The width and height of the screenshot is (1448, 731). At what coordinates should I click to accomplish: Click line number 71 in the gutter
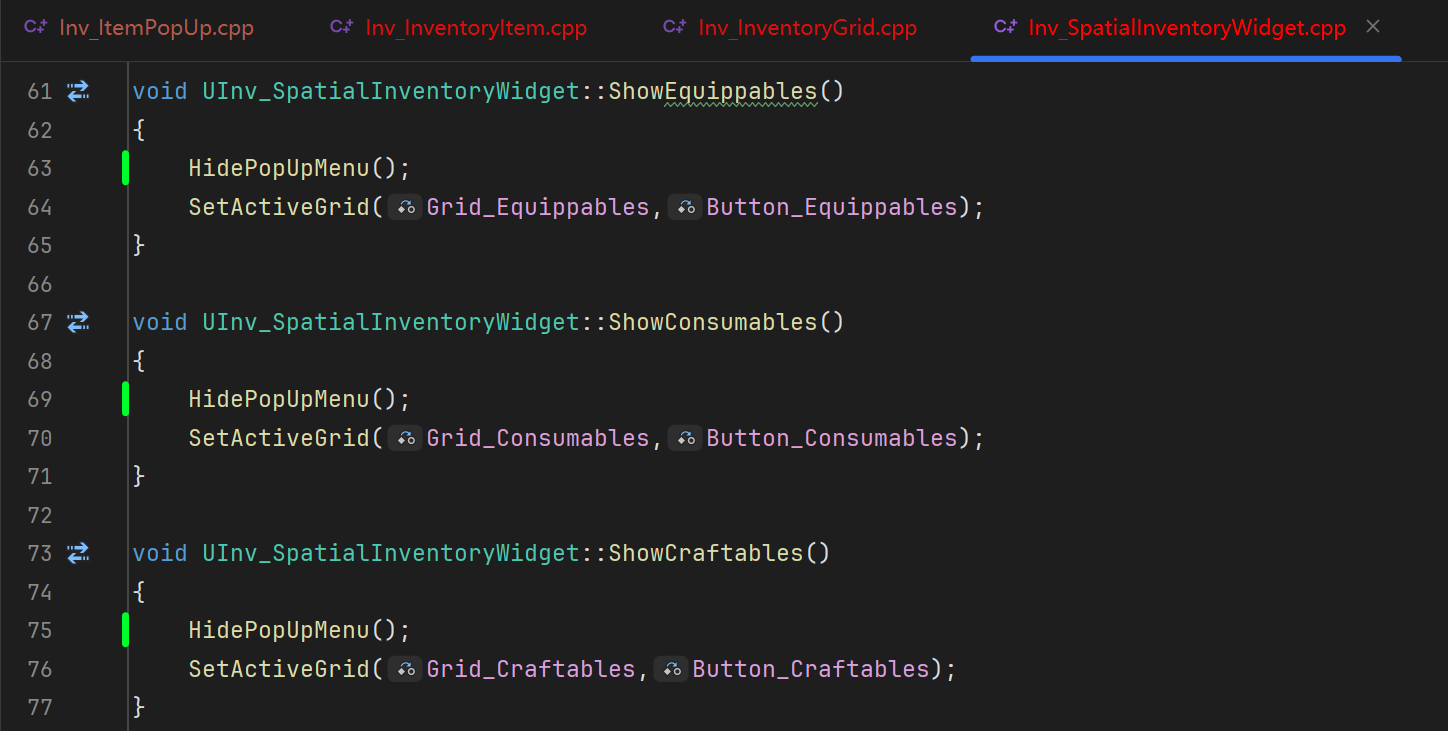tap(39, 476)
